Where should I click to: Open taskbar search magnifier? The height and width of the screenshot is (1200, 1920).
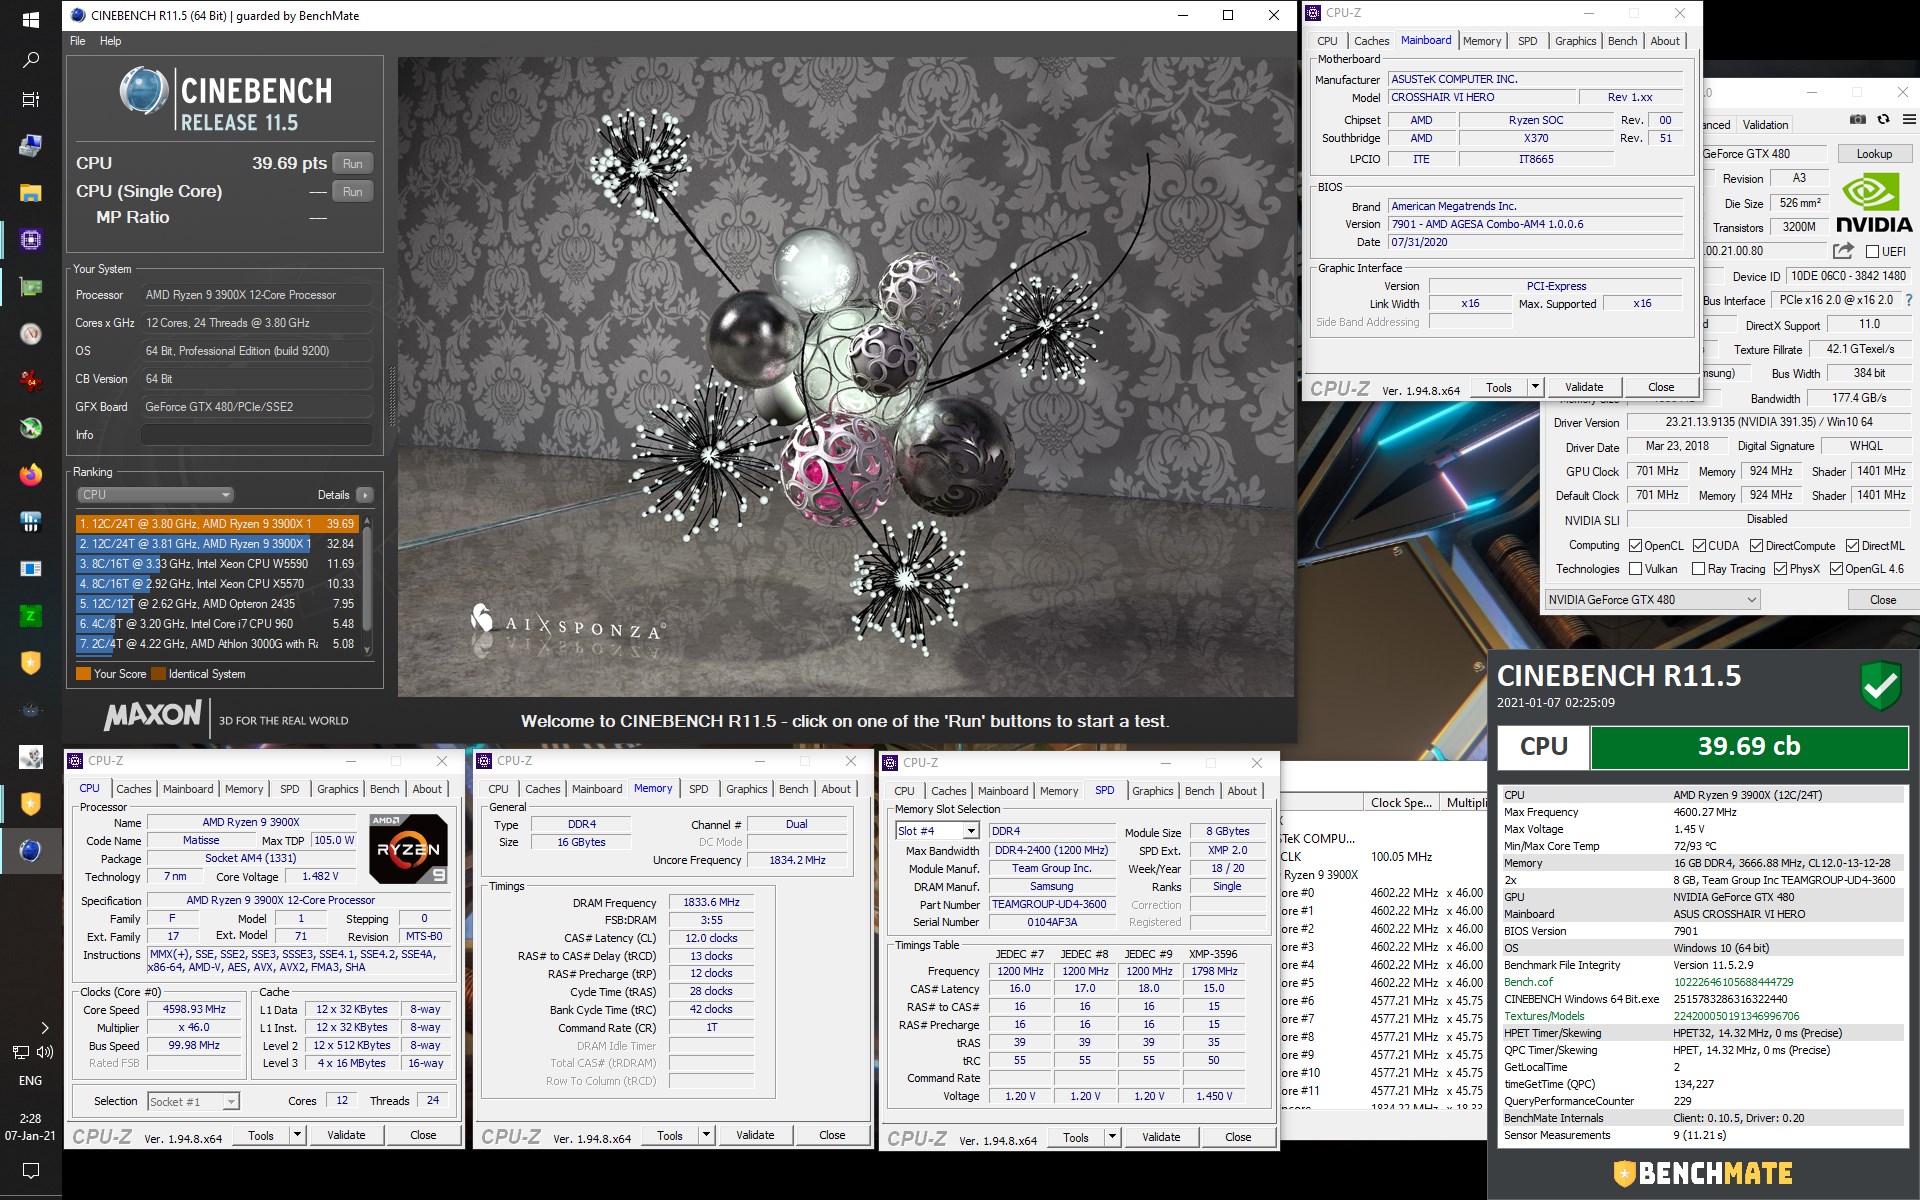coord(30,60)
